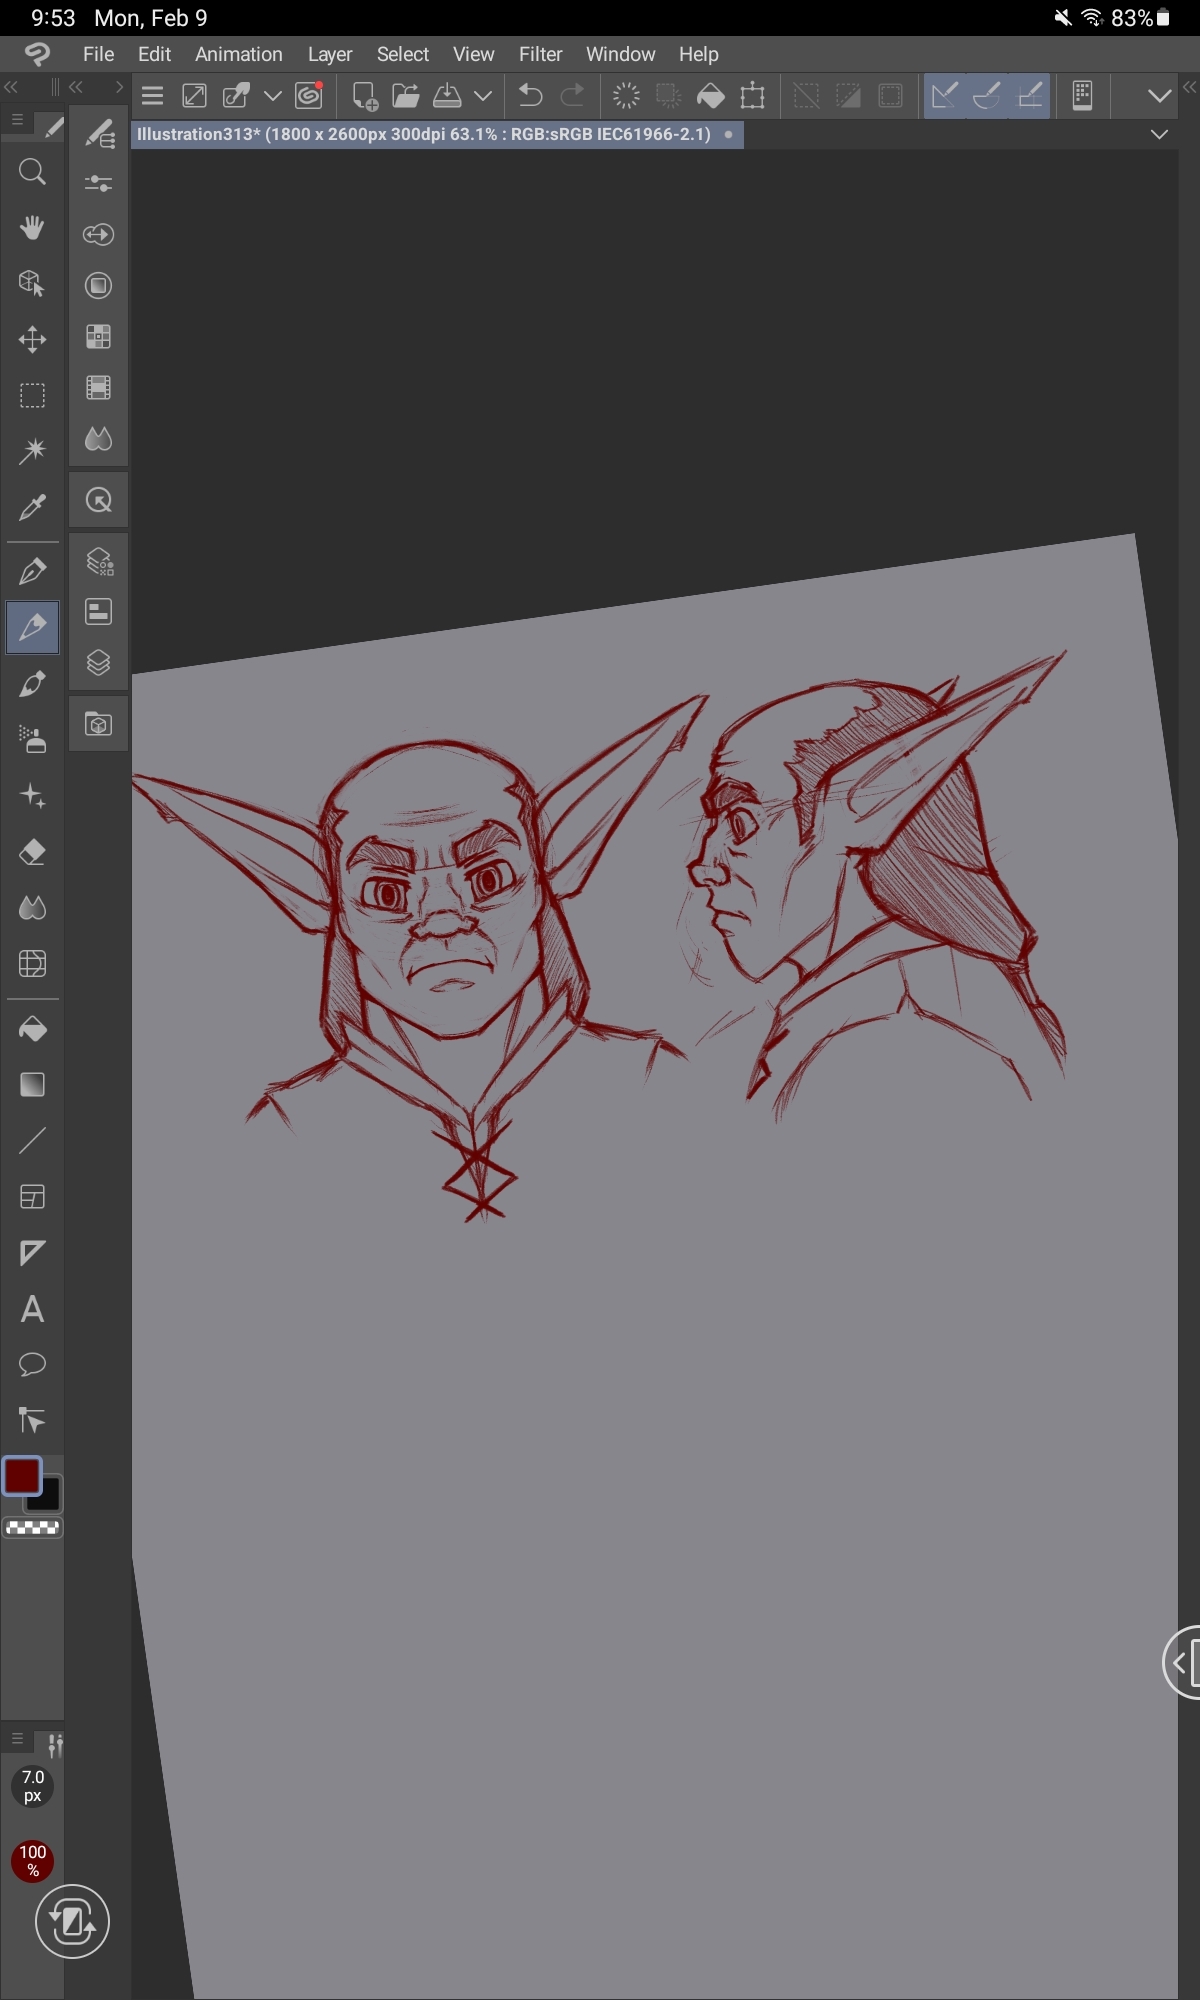Open the Animation menu
Screen dimensions: 1200x2000
pos(238,54)
